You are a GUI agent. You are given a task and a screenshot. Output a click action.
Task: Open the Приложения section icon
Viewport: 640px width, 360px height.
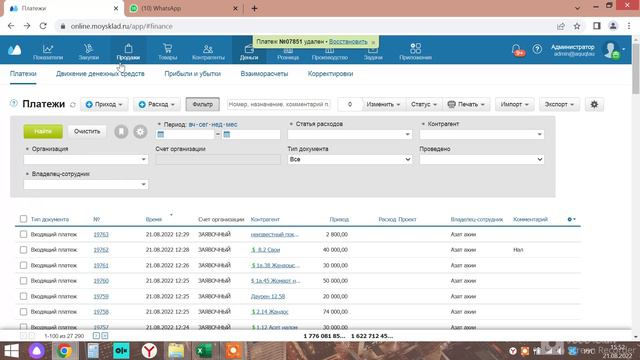click(416, 51)
